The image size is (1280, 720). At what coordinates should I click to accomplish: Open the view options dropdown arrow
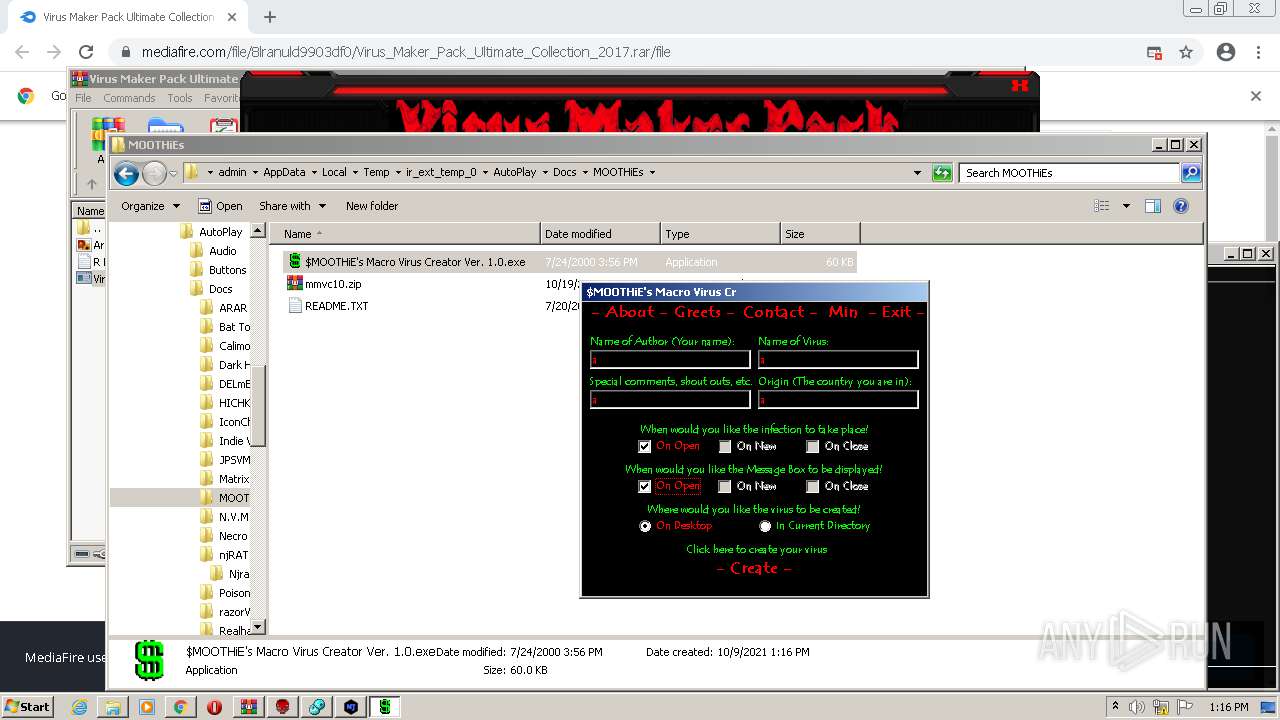pos(1126,206)
